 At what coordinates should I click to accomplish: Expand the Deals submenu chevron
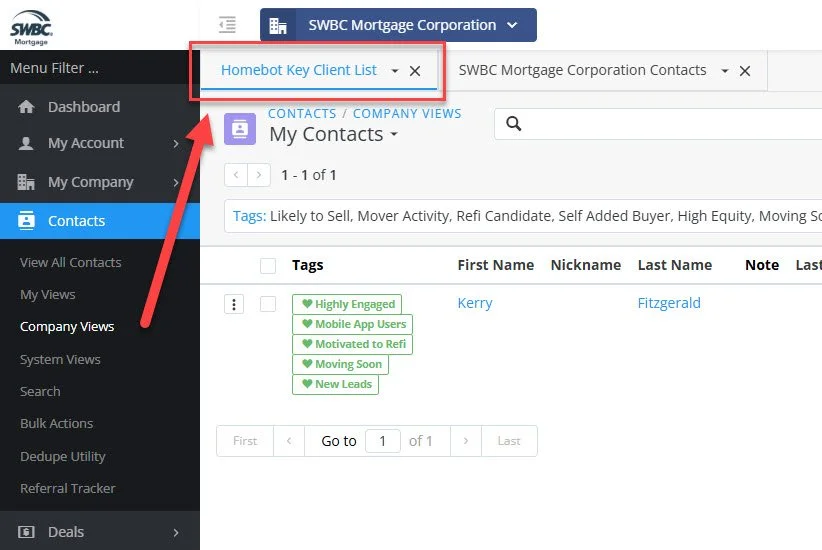176,532
